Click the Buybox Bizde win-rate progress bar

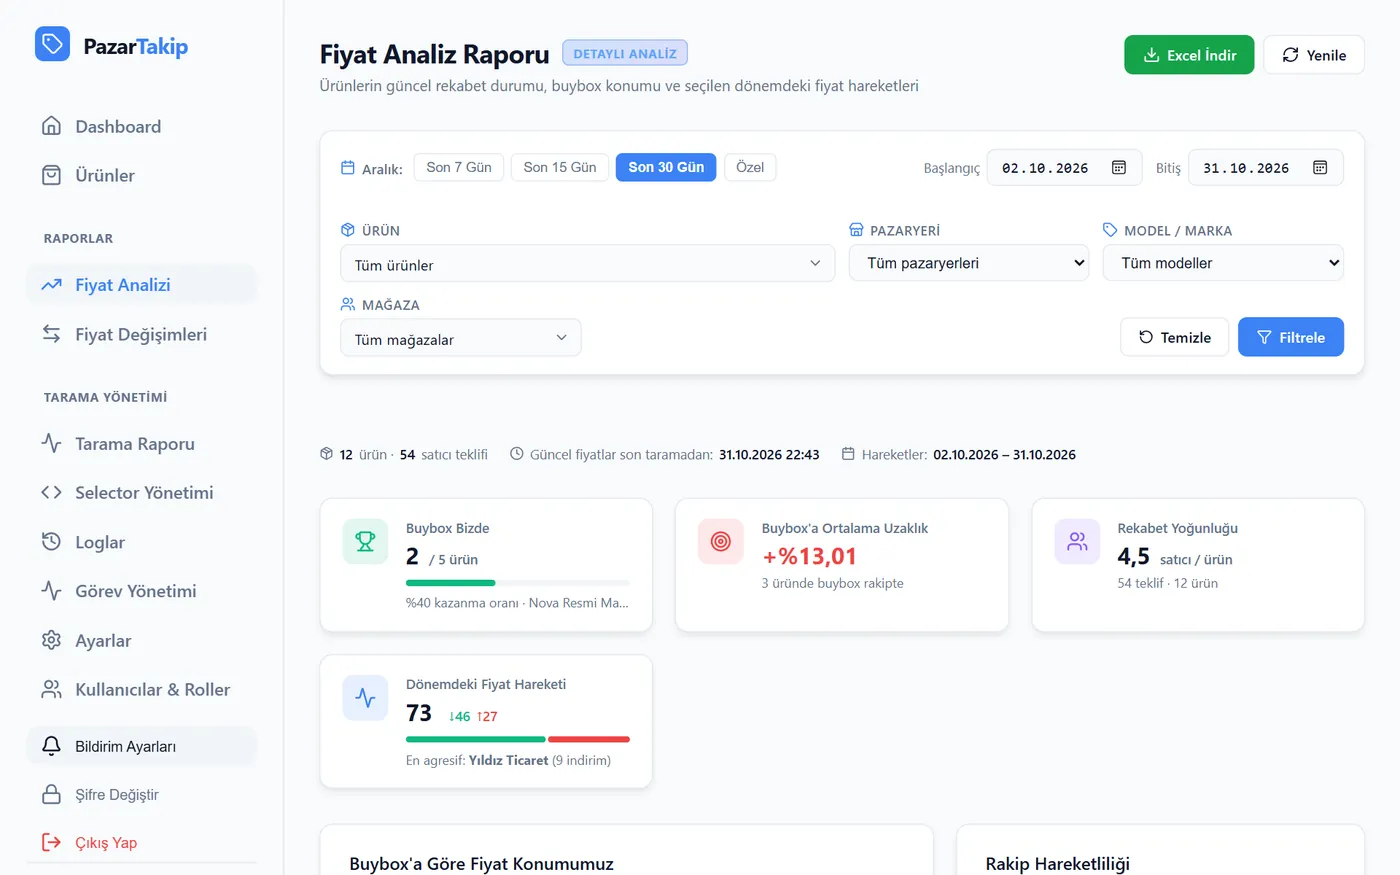(518, 582)
